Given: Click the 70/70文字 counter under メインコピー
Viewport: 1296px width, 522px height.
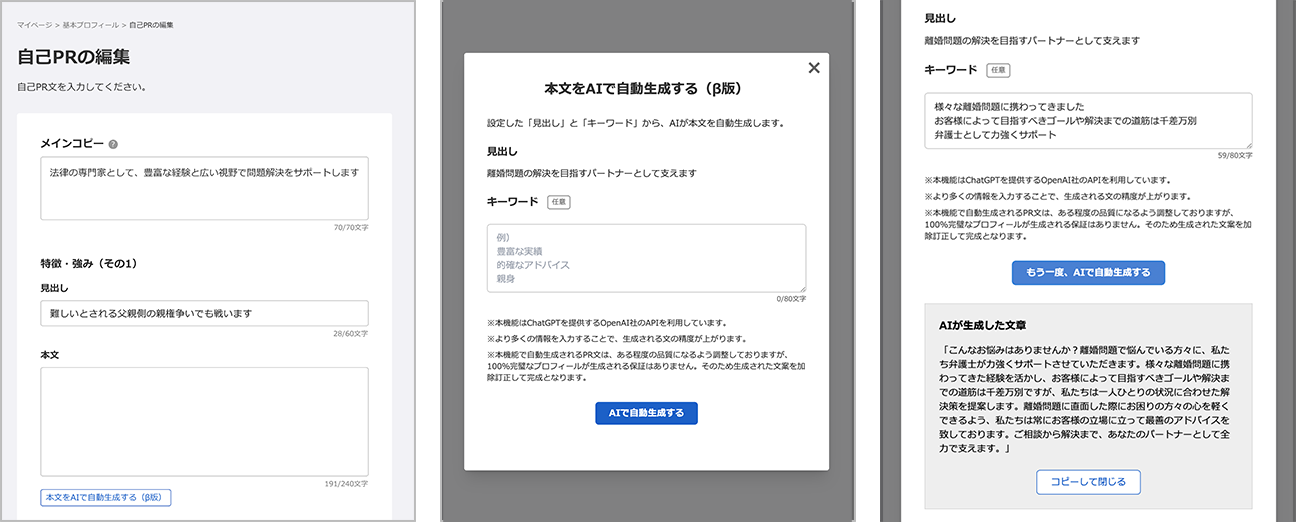Looking at the screenshot, I should point(350,227).
